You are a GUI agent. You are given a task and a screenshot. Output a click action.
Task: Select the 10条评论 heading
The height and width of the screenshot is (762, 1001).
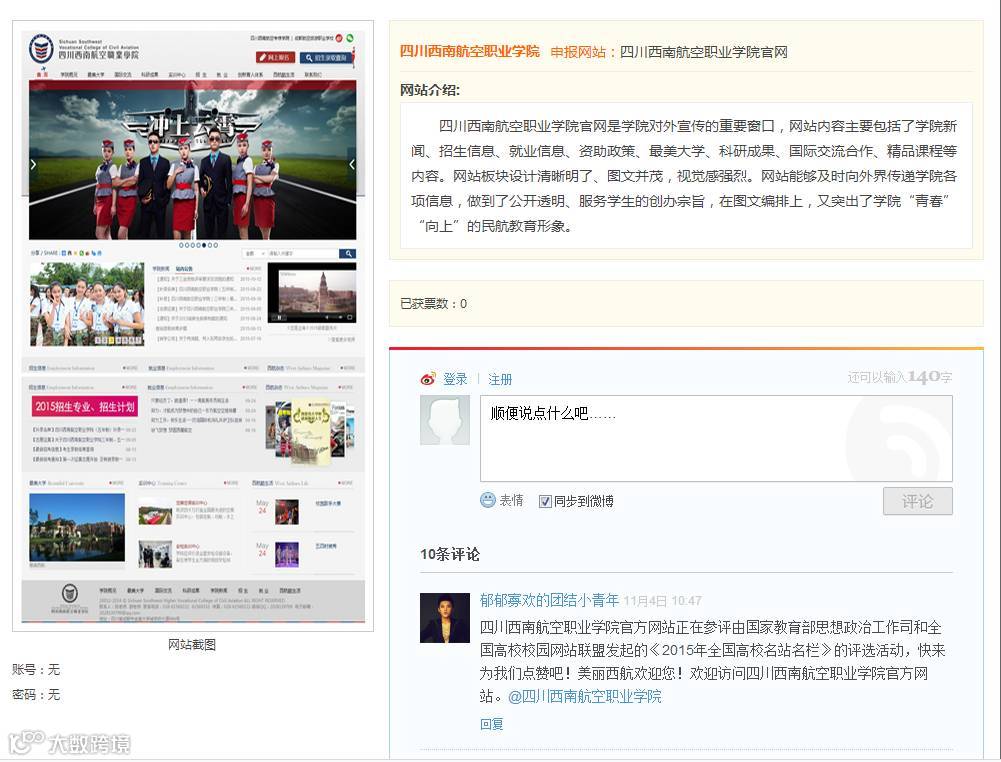click(449, 554)
